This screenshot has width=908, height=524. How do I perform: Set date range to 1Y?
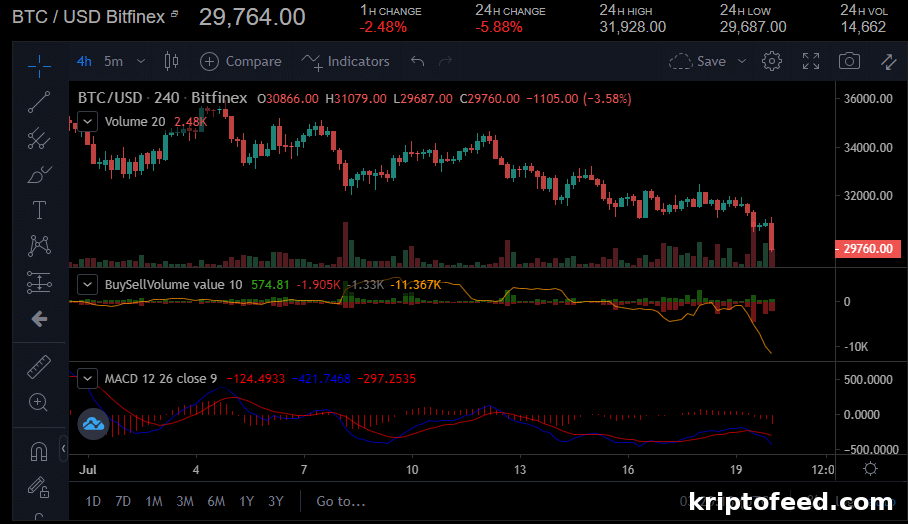point(247,501)
